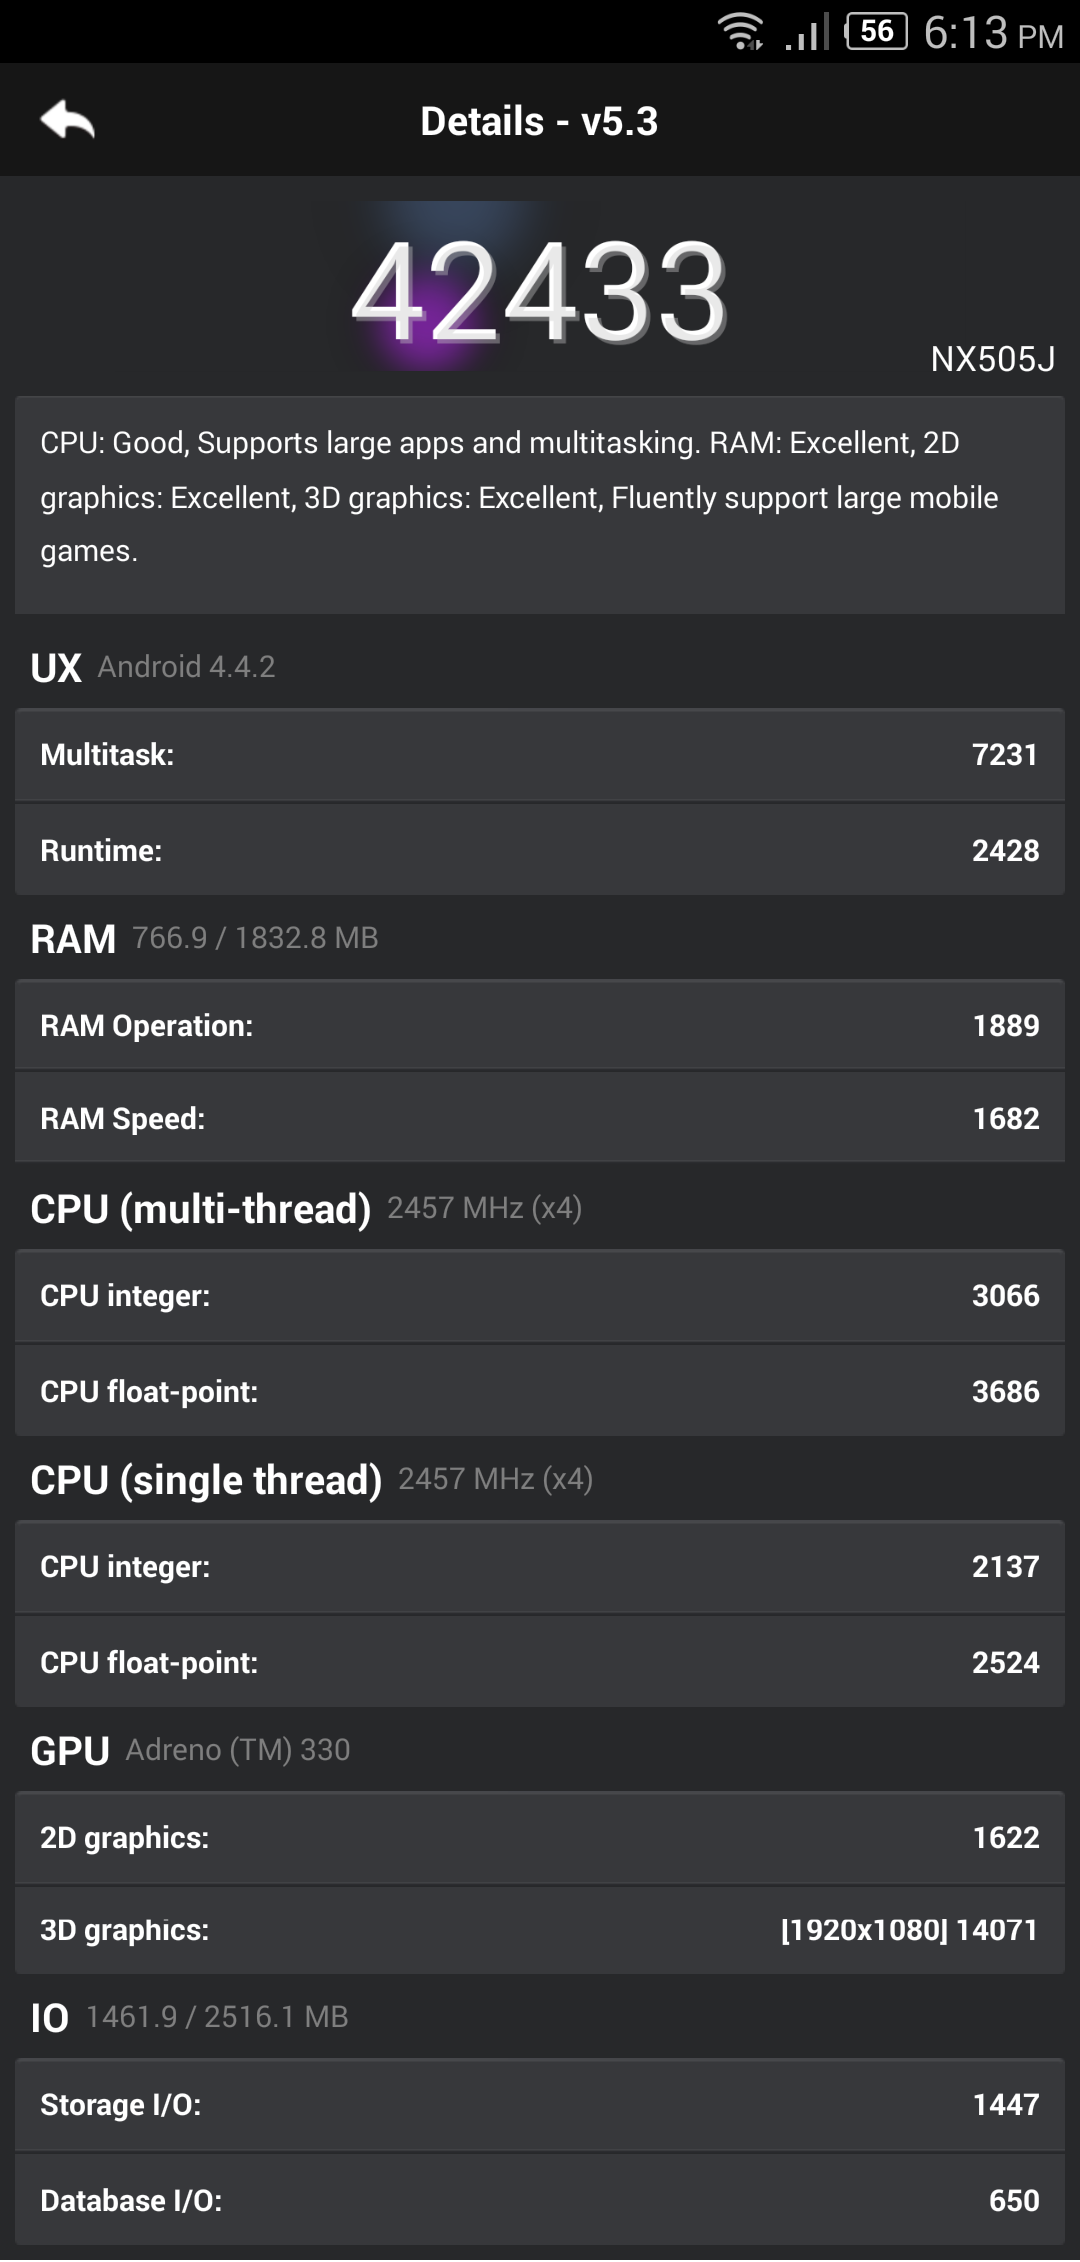Image resolution: width=1080 pixels, height=2262 pixels.
Task: Tap the cellular signal bars icon
Action: click(807, 32)
